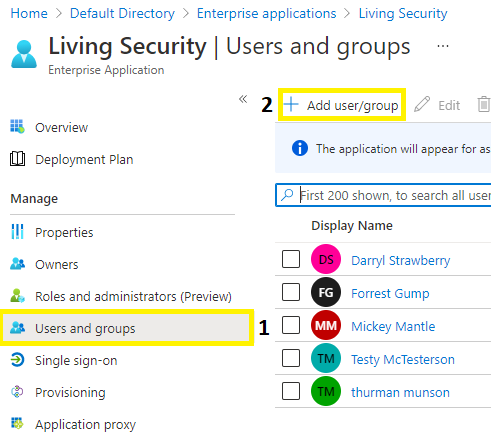Viewport: 497px width, 435px height.
Task: Open the Provisioning menu item
Action: pyautogui.click(x=70, y=392)
